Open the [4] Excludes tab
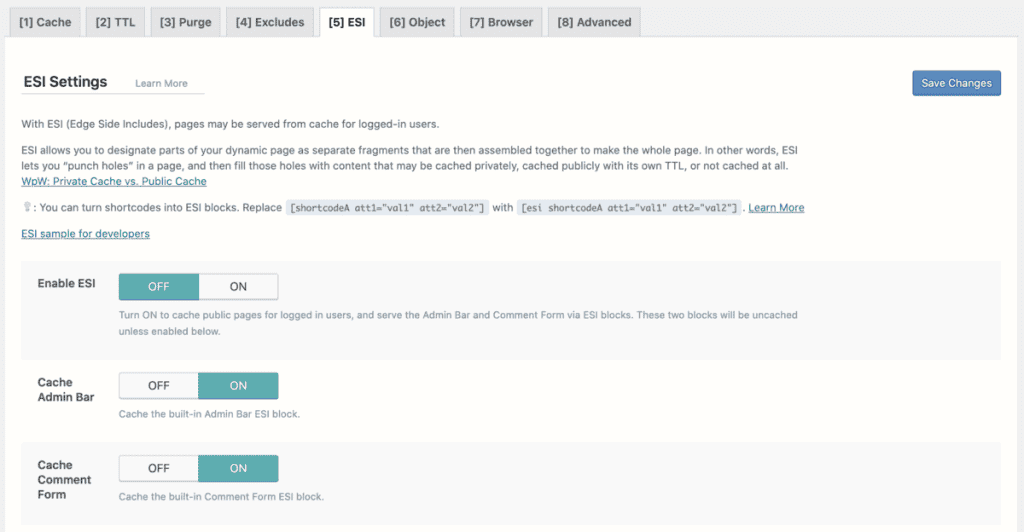 (270, 22)
